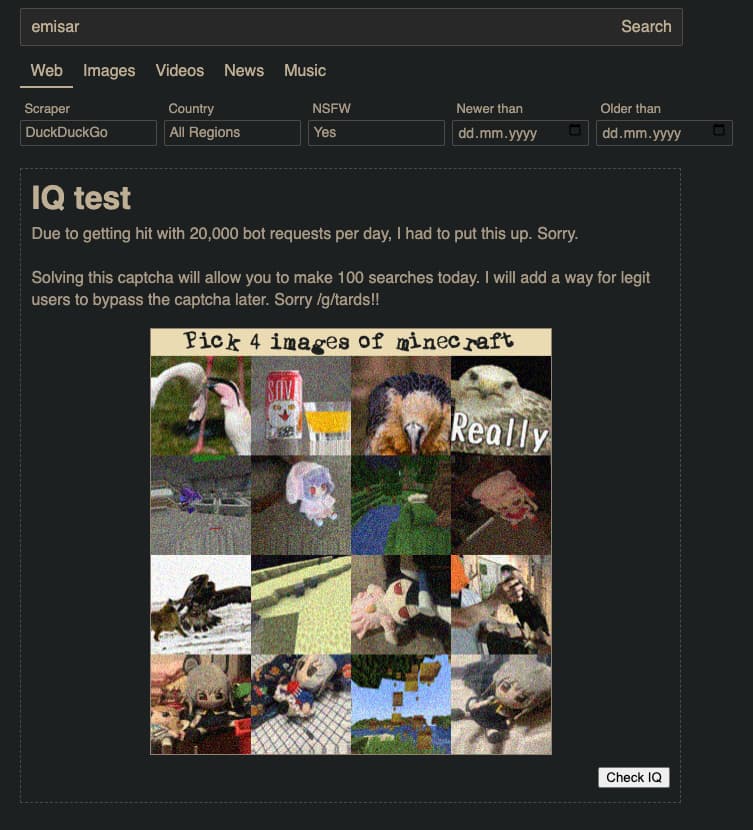Select the gray-haired plush on white fabric image
Image resolution: width=753 pixels, height=830 pixels.
click(501, 704)
